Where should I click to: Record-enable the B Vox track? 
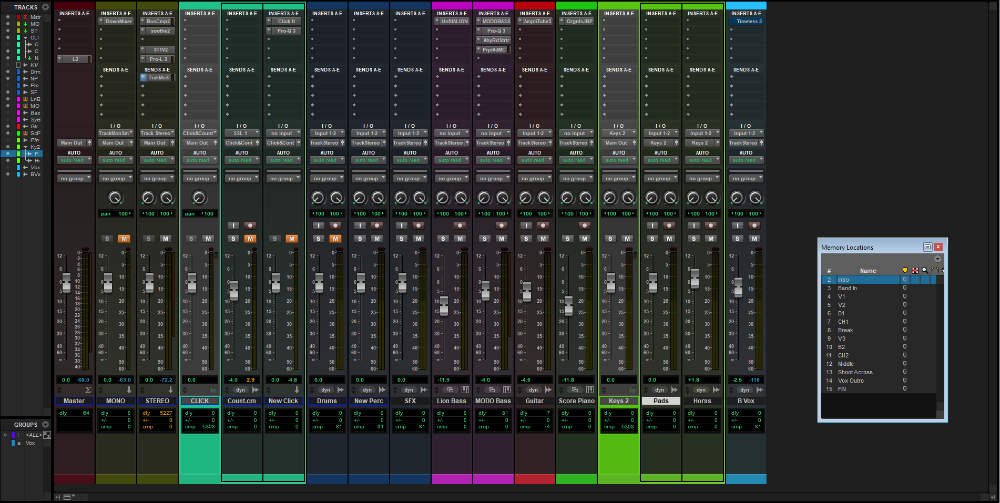point(755,225)
